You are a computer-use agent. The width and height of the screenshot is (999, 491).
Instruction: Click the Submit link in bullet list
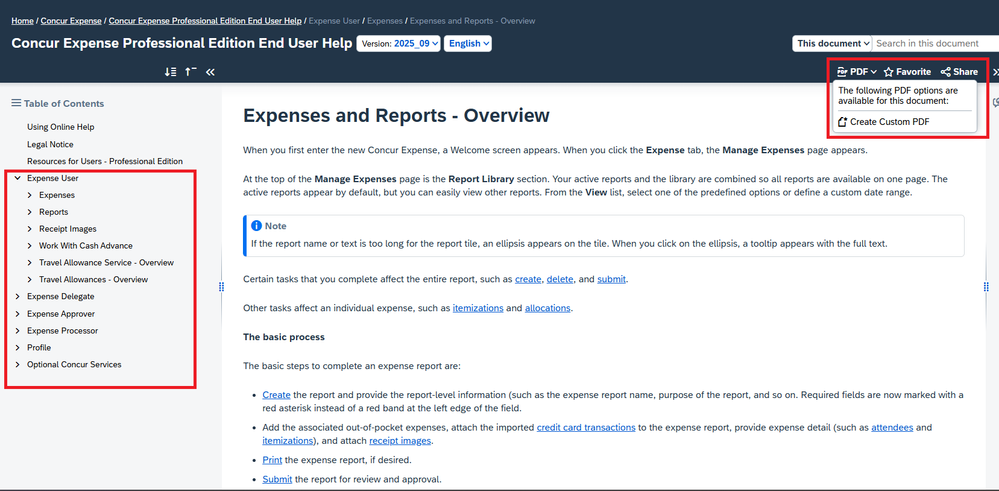(x=277, y=479)
